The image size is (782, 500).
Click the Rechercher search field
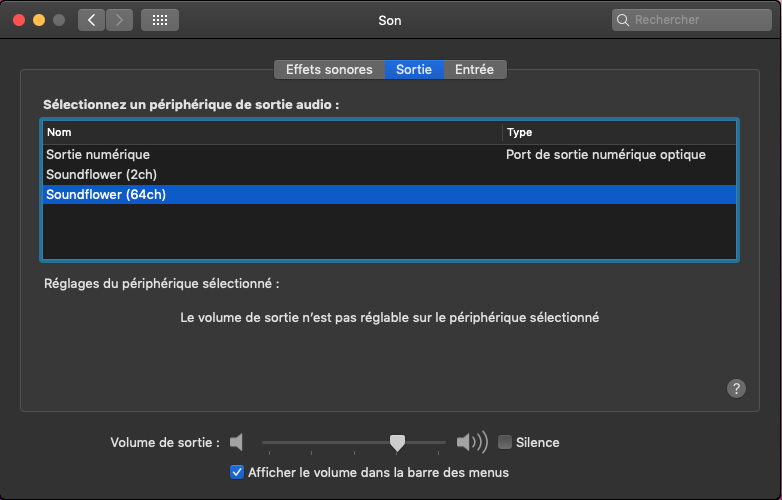695,20
